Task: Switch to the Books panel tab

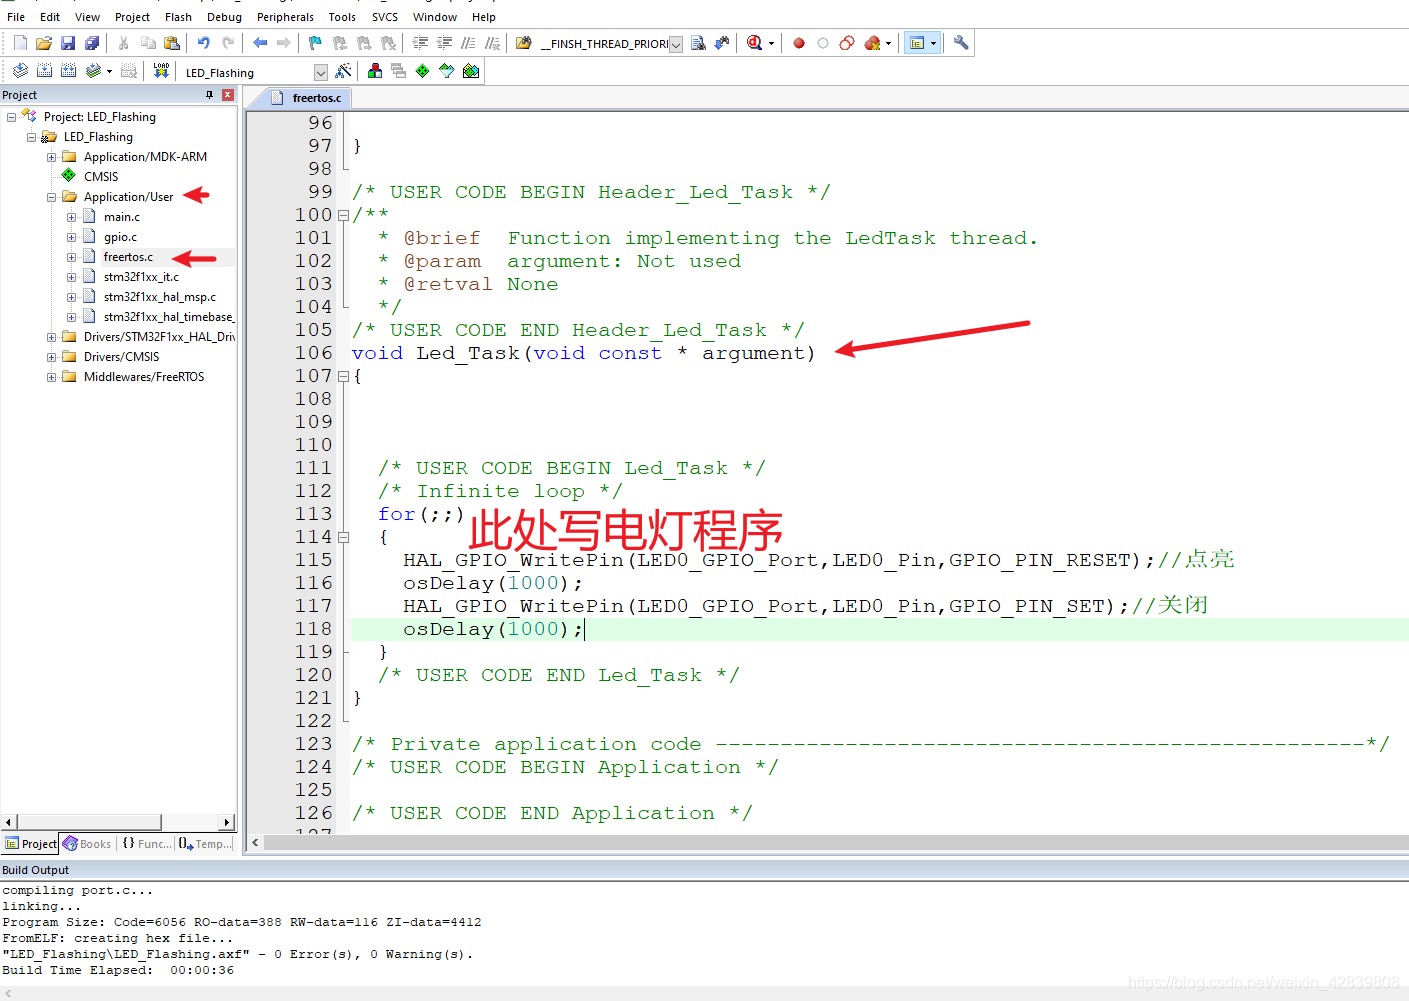Action: tap(87, 844)
